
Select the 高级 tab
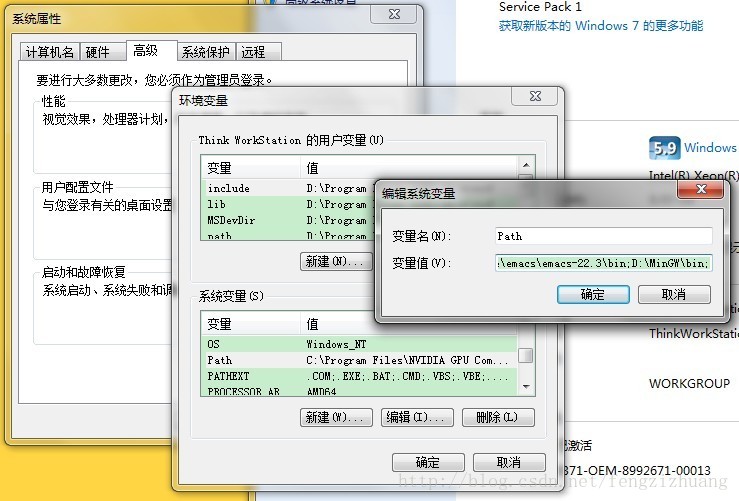click(151, 50)
